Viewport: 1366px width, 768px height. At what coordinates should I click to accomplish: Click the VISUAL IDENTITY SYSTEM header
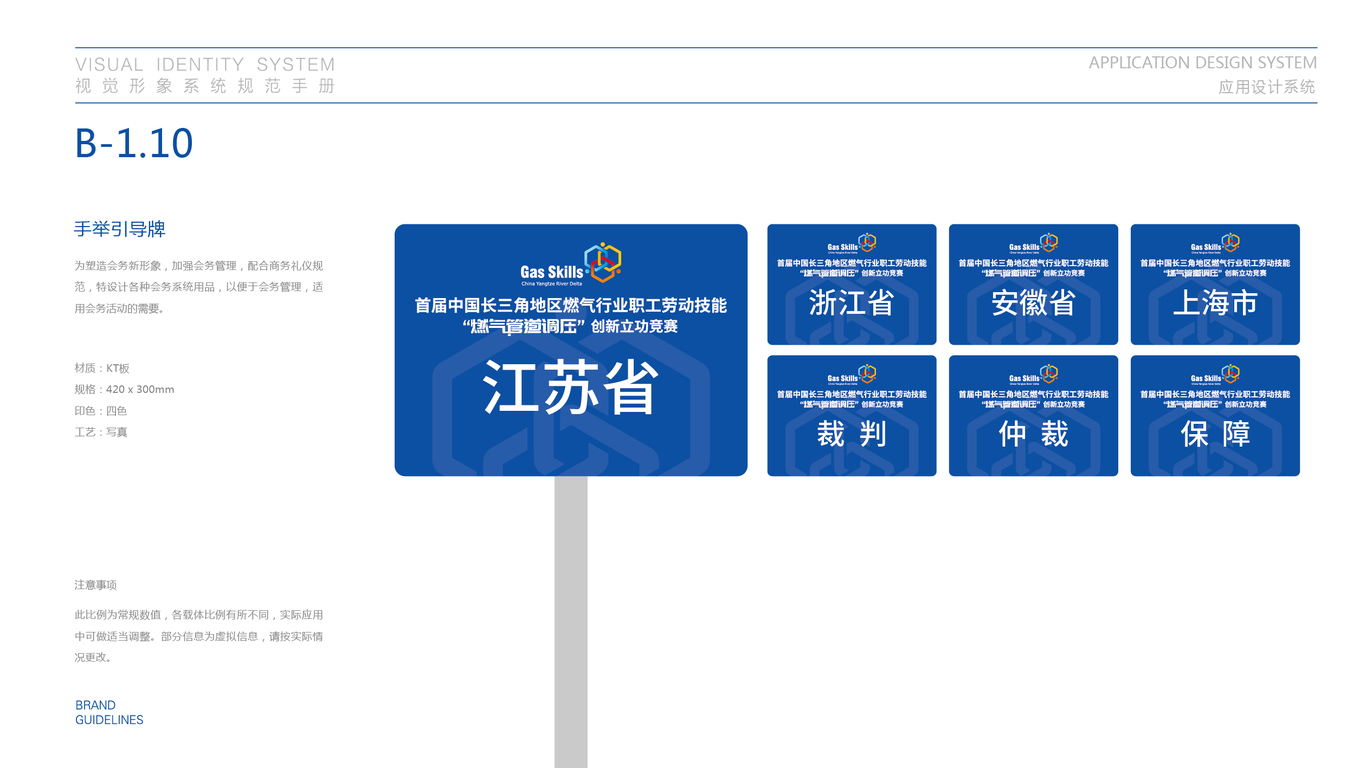[205, 64]
